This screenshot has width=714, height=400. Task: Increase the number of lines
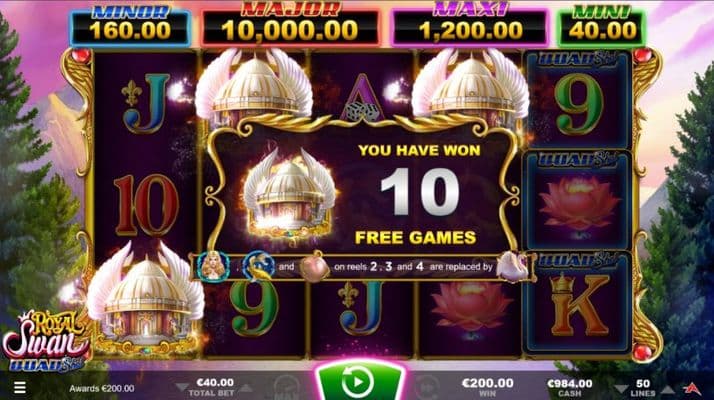(x=668, y=389)
